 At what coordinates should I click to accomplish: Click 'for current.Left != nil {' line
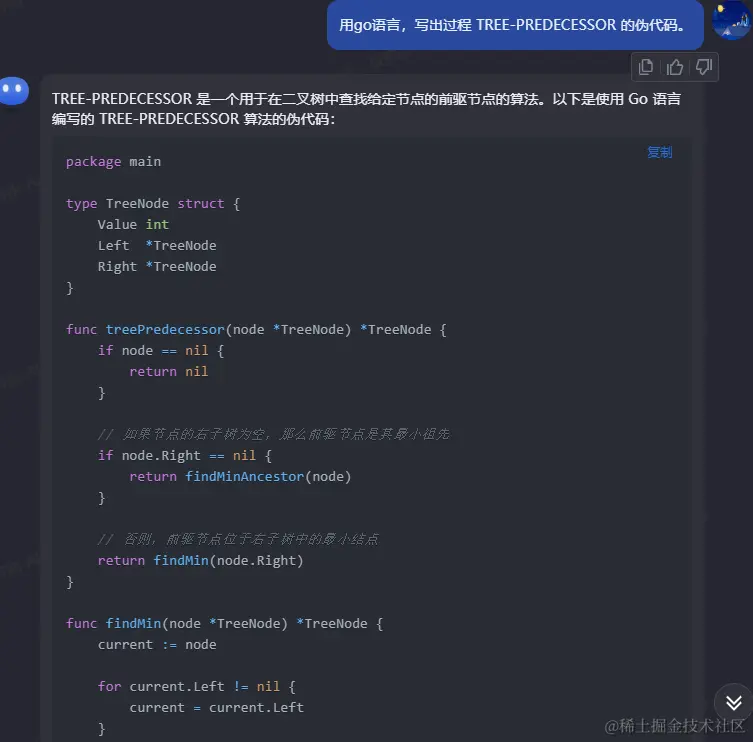point(197,686)
